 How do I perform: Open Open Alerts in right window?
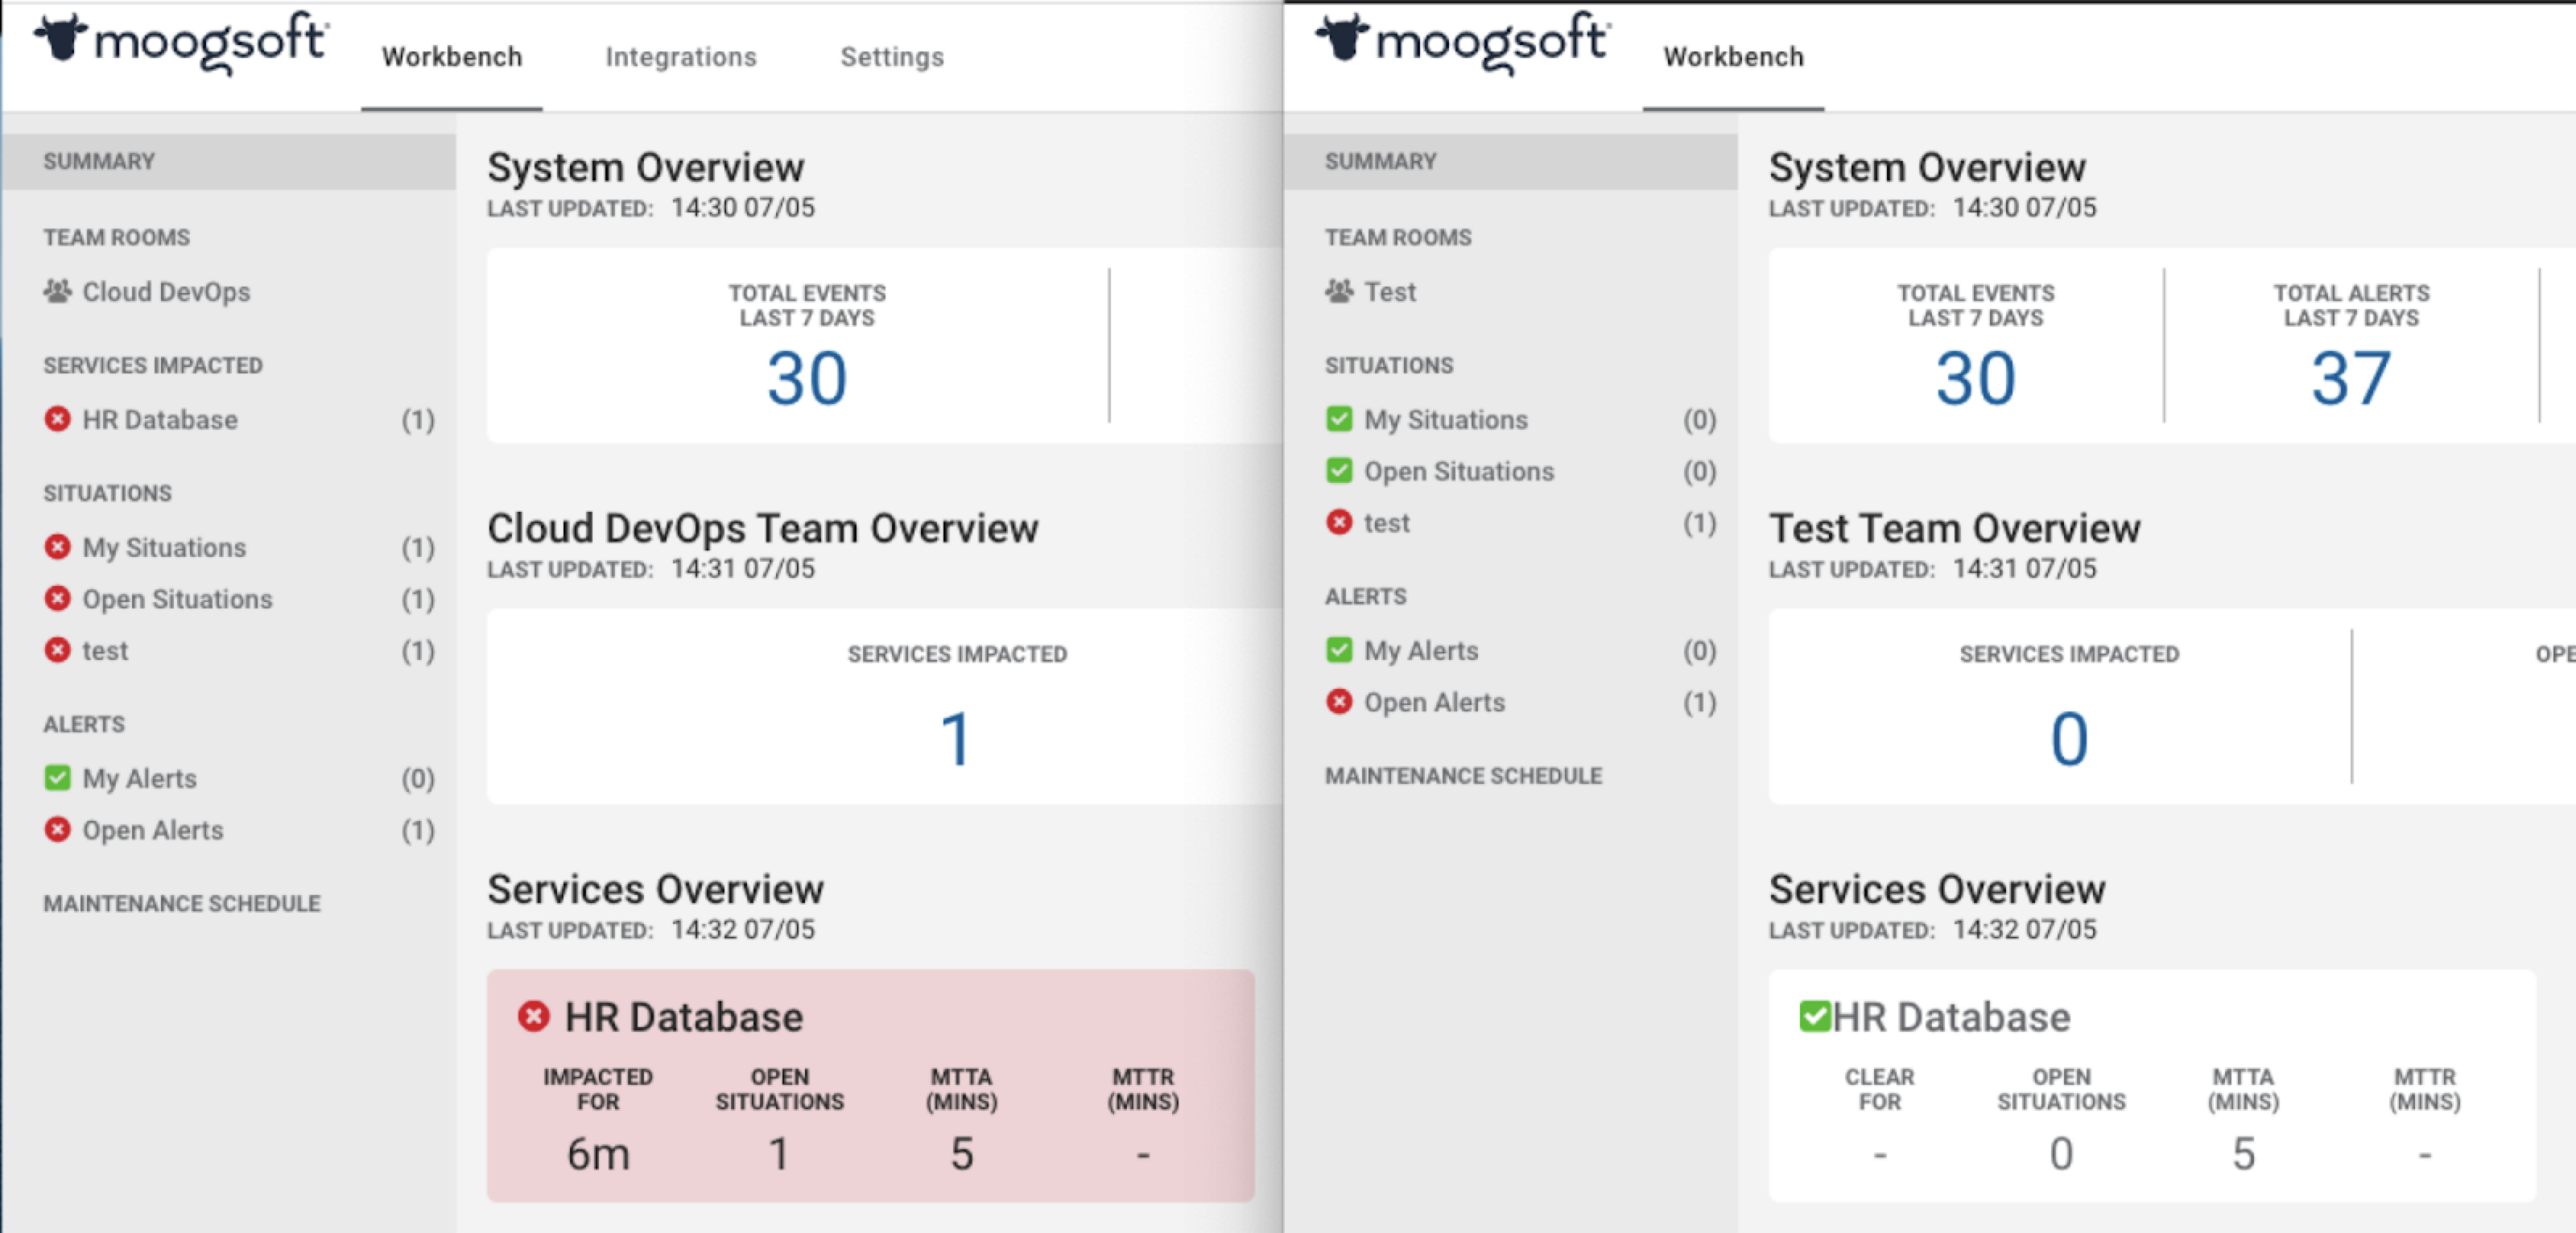[x=1435, y=703]
